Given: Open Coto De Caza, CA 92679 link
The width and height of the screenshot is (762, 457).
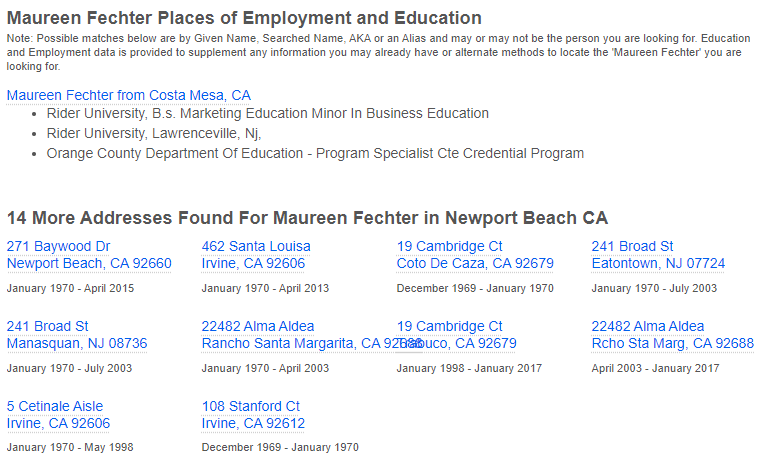Looking at the screenshot, I should [x=475, y=264].
